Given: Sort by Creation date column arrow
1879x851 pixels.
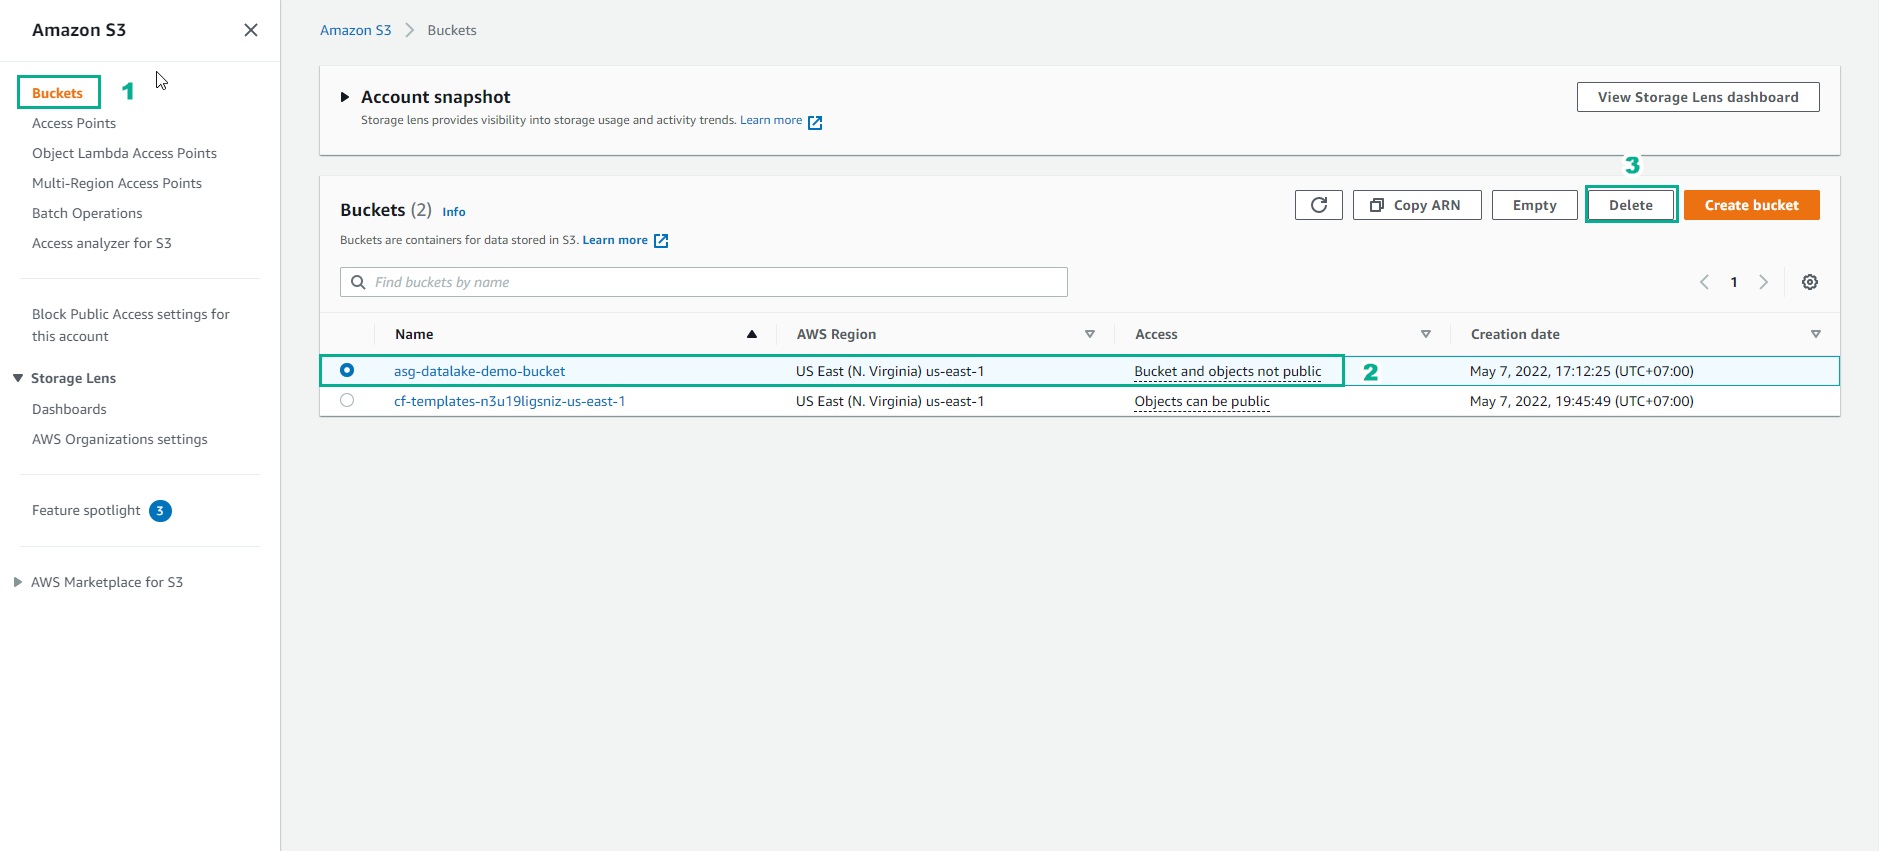Looking at the screenshot, I should [x=1816, y=334].
